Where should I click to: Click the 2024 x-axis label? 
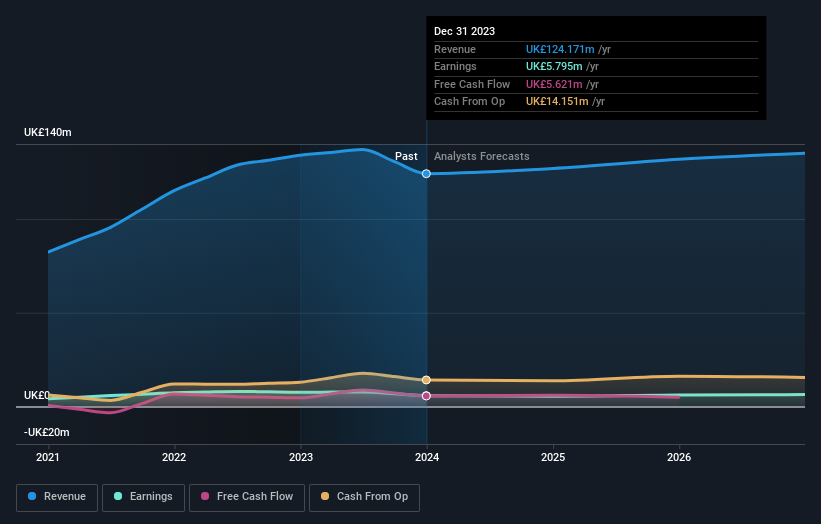(427, 458)
